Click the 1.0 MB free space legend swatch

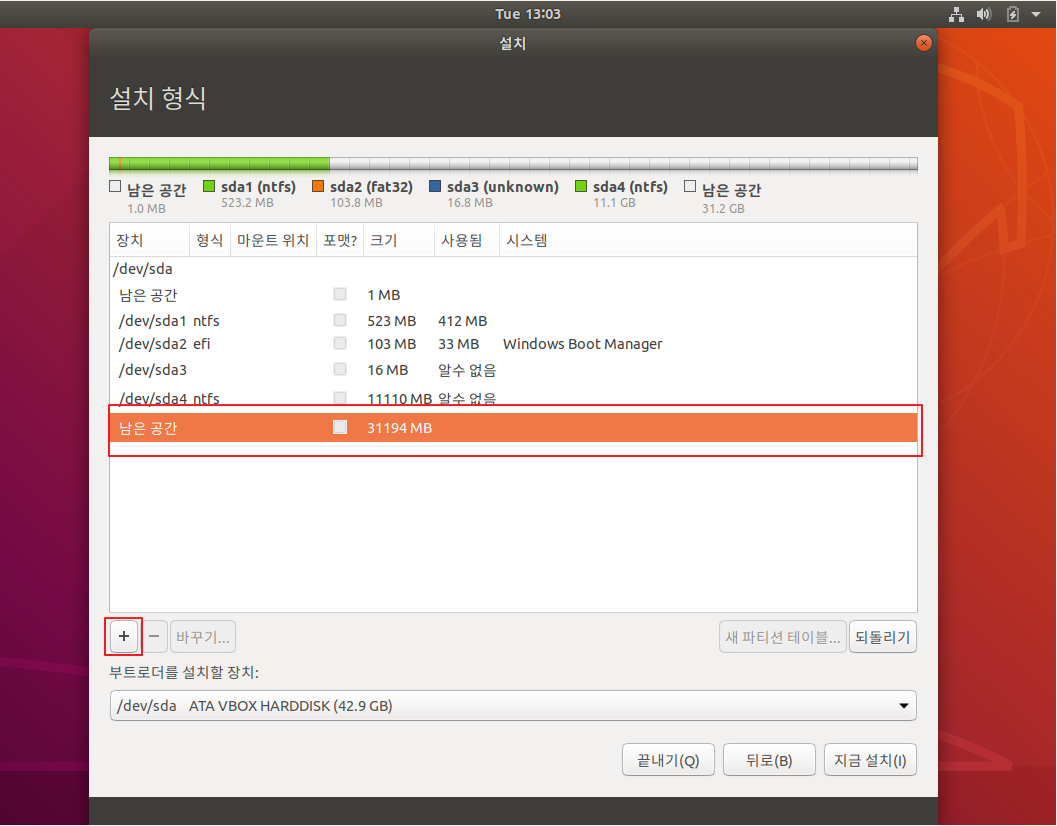(115, 186)
